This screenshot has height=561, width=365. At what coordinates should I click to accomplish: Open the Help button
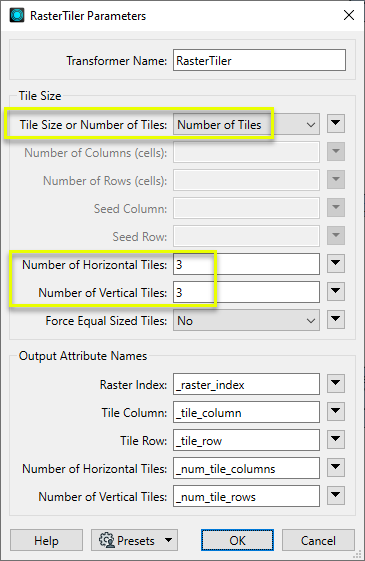coord(47,540)
